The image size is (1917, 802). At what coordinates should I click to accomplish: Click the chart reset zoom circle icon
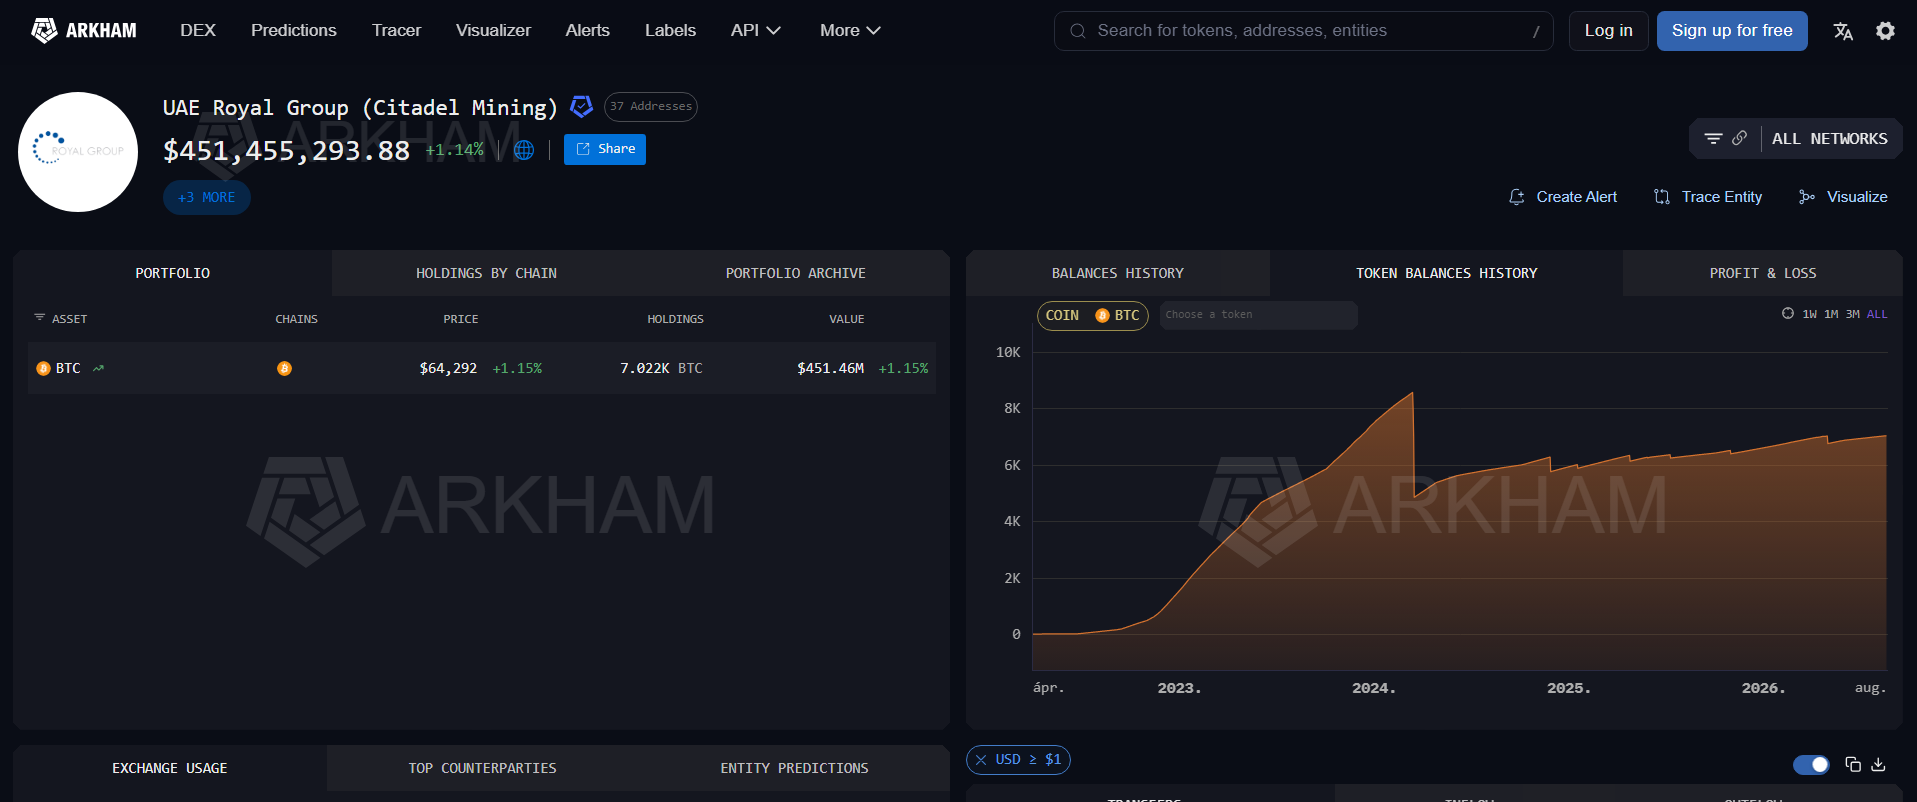pos(1788,314)
